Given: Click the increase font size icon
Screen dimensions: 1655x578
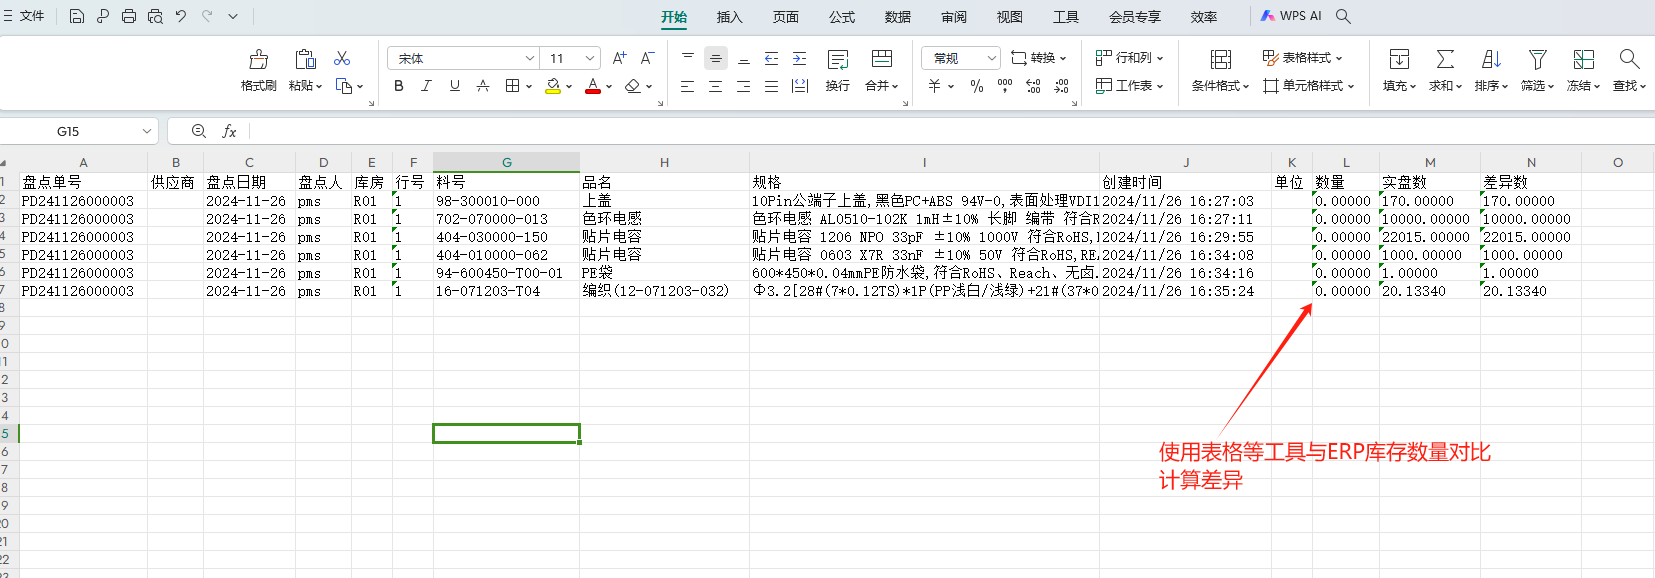Looking at the screenshot, I should [619, 58].
